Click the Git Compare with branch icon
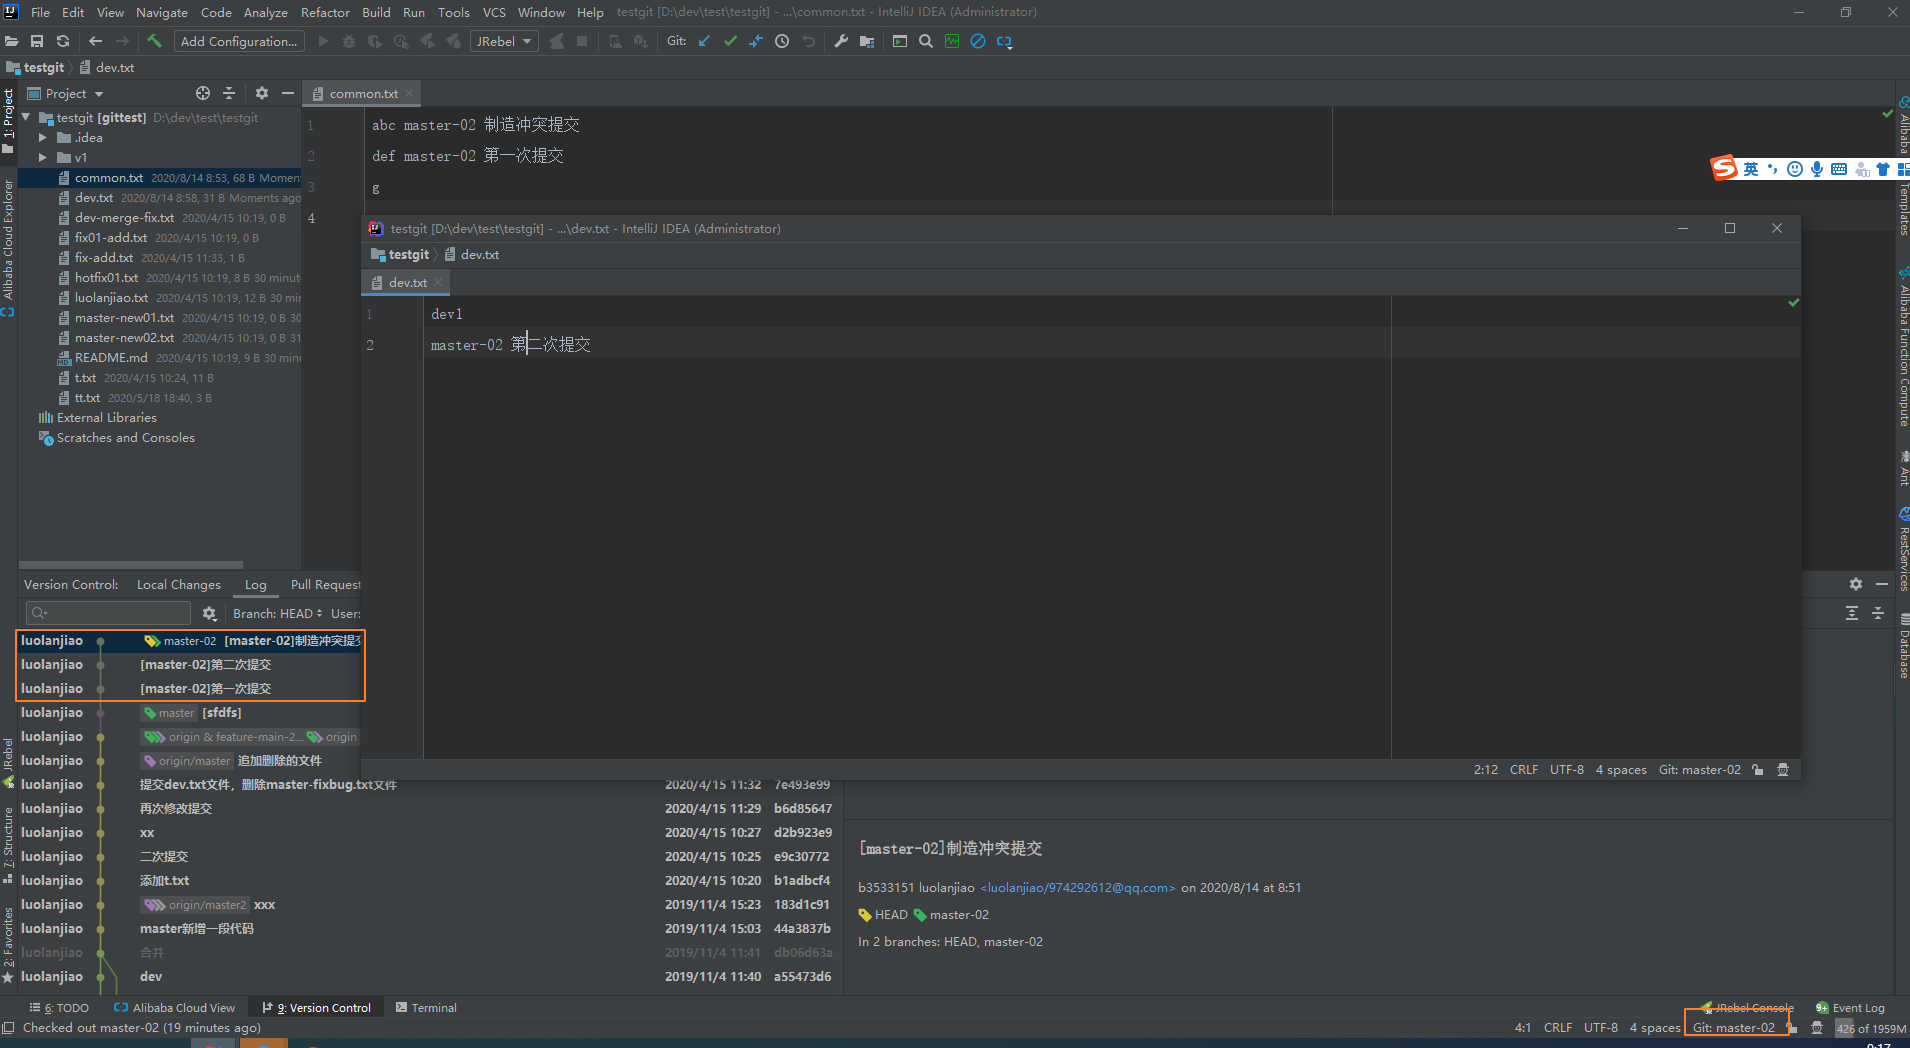Viewport: 1910px width, 1048px height. (756, 41)
